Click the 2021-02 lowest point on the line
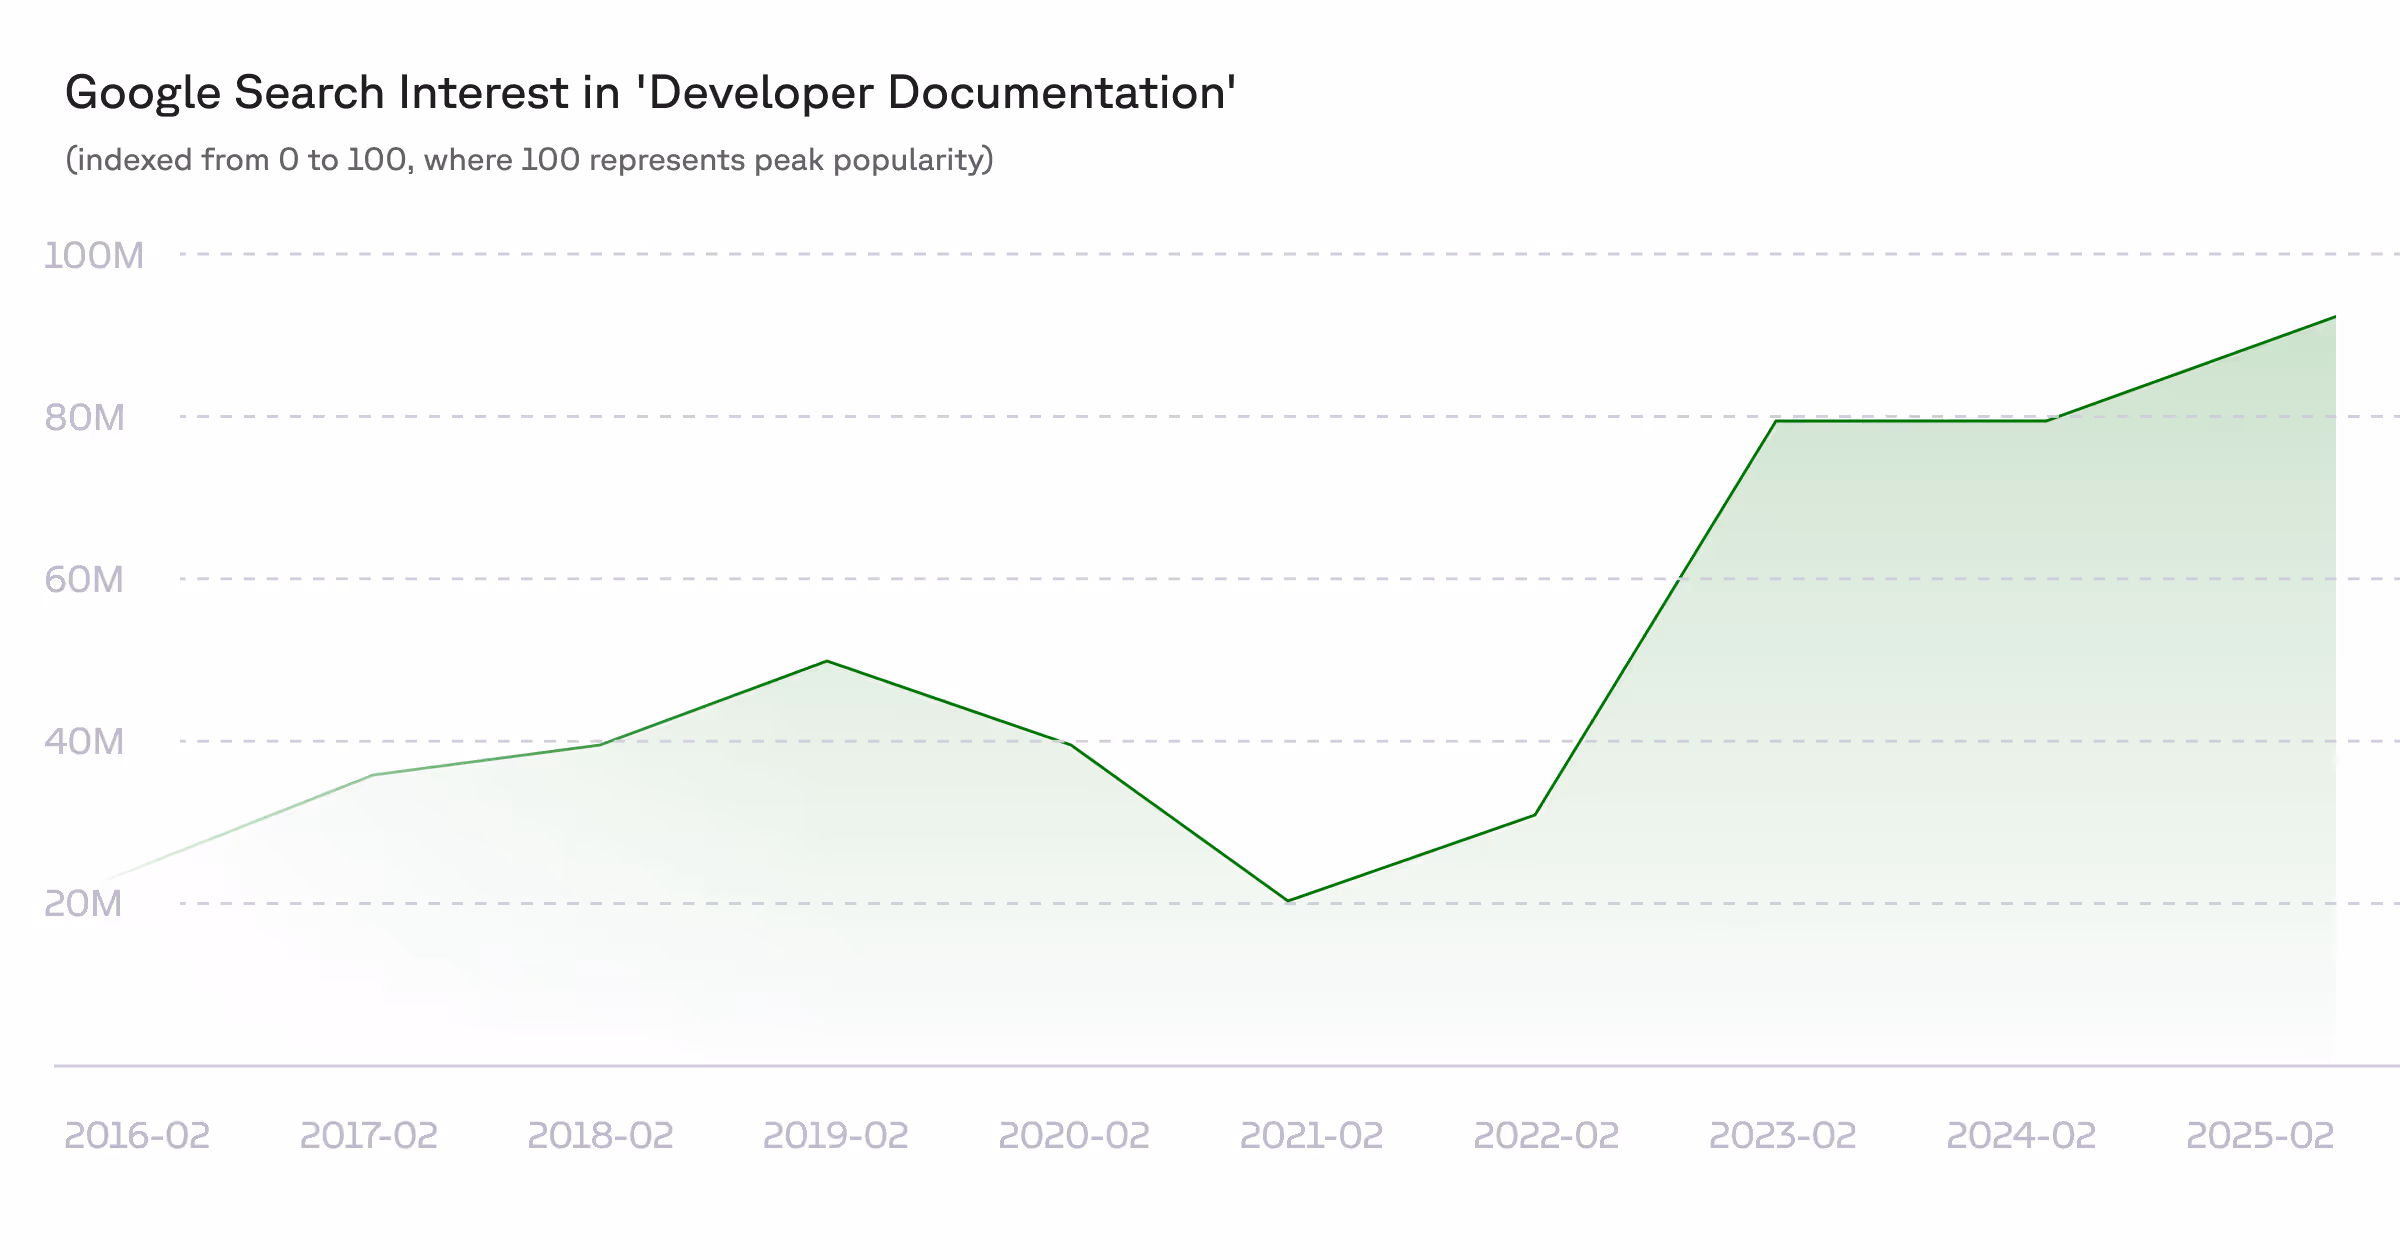This screenshot has width=2400, height=1260. (1288, 901)
